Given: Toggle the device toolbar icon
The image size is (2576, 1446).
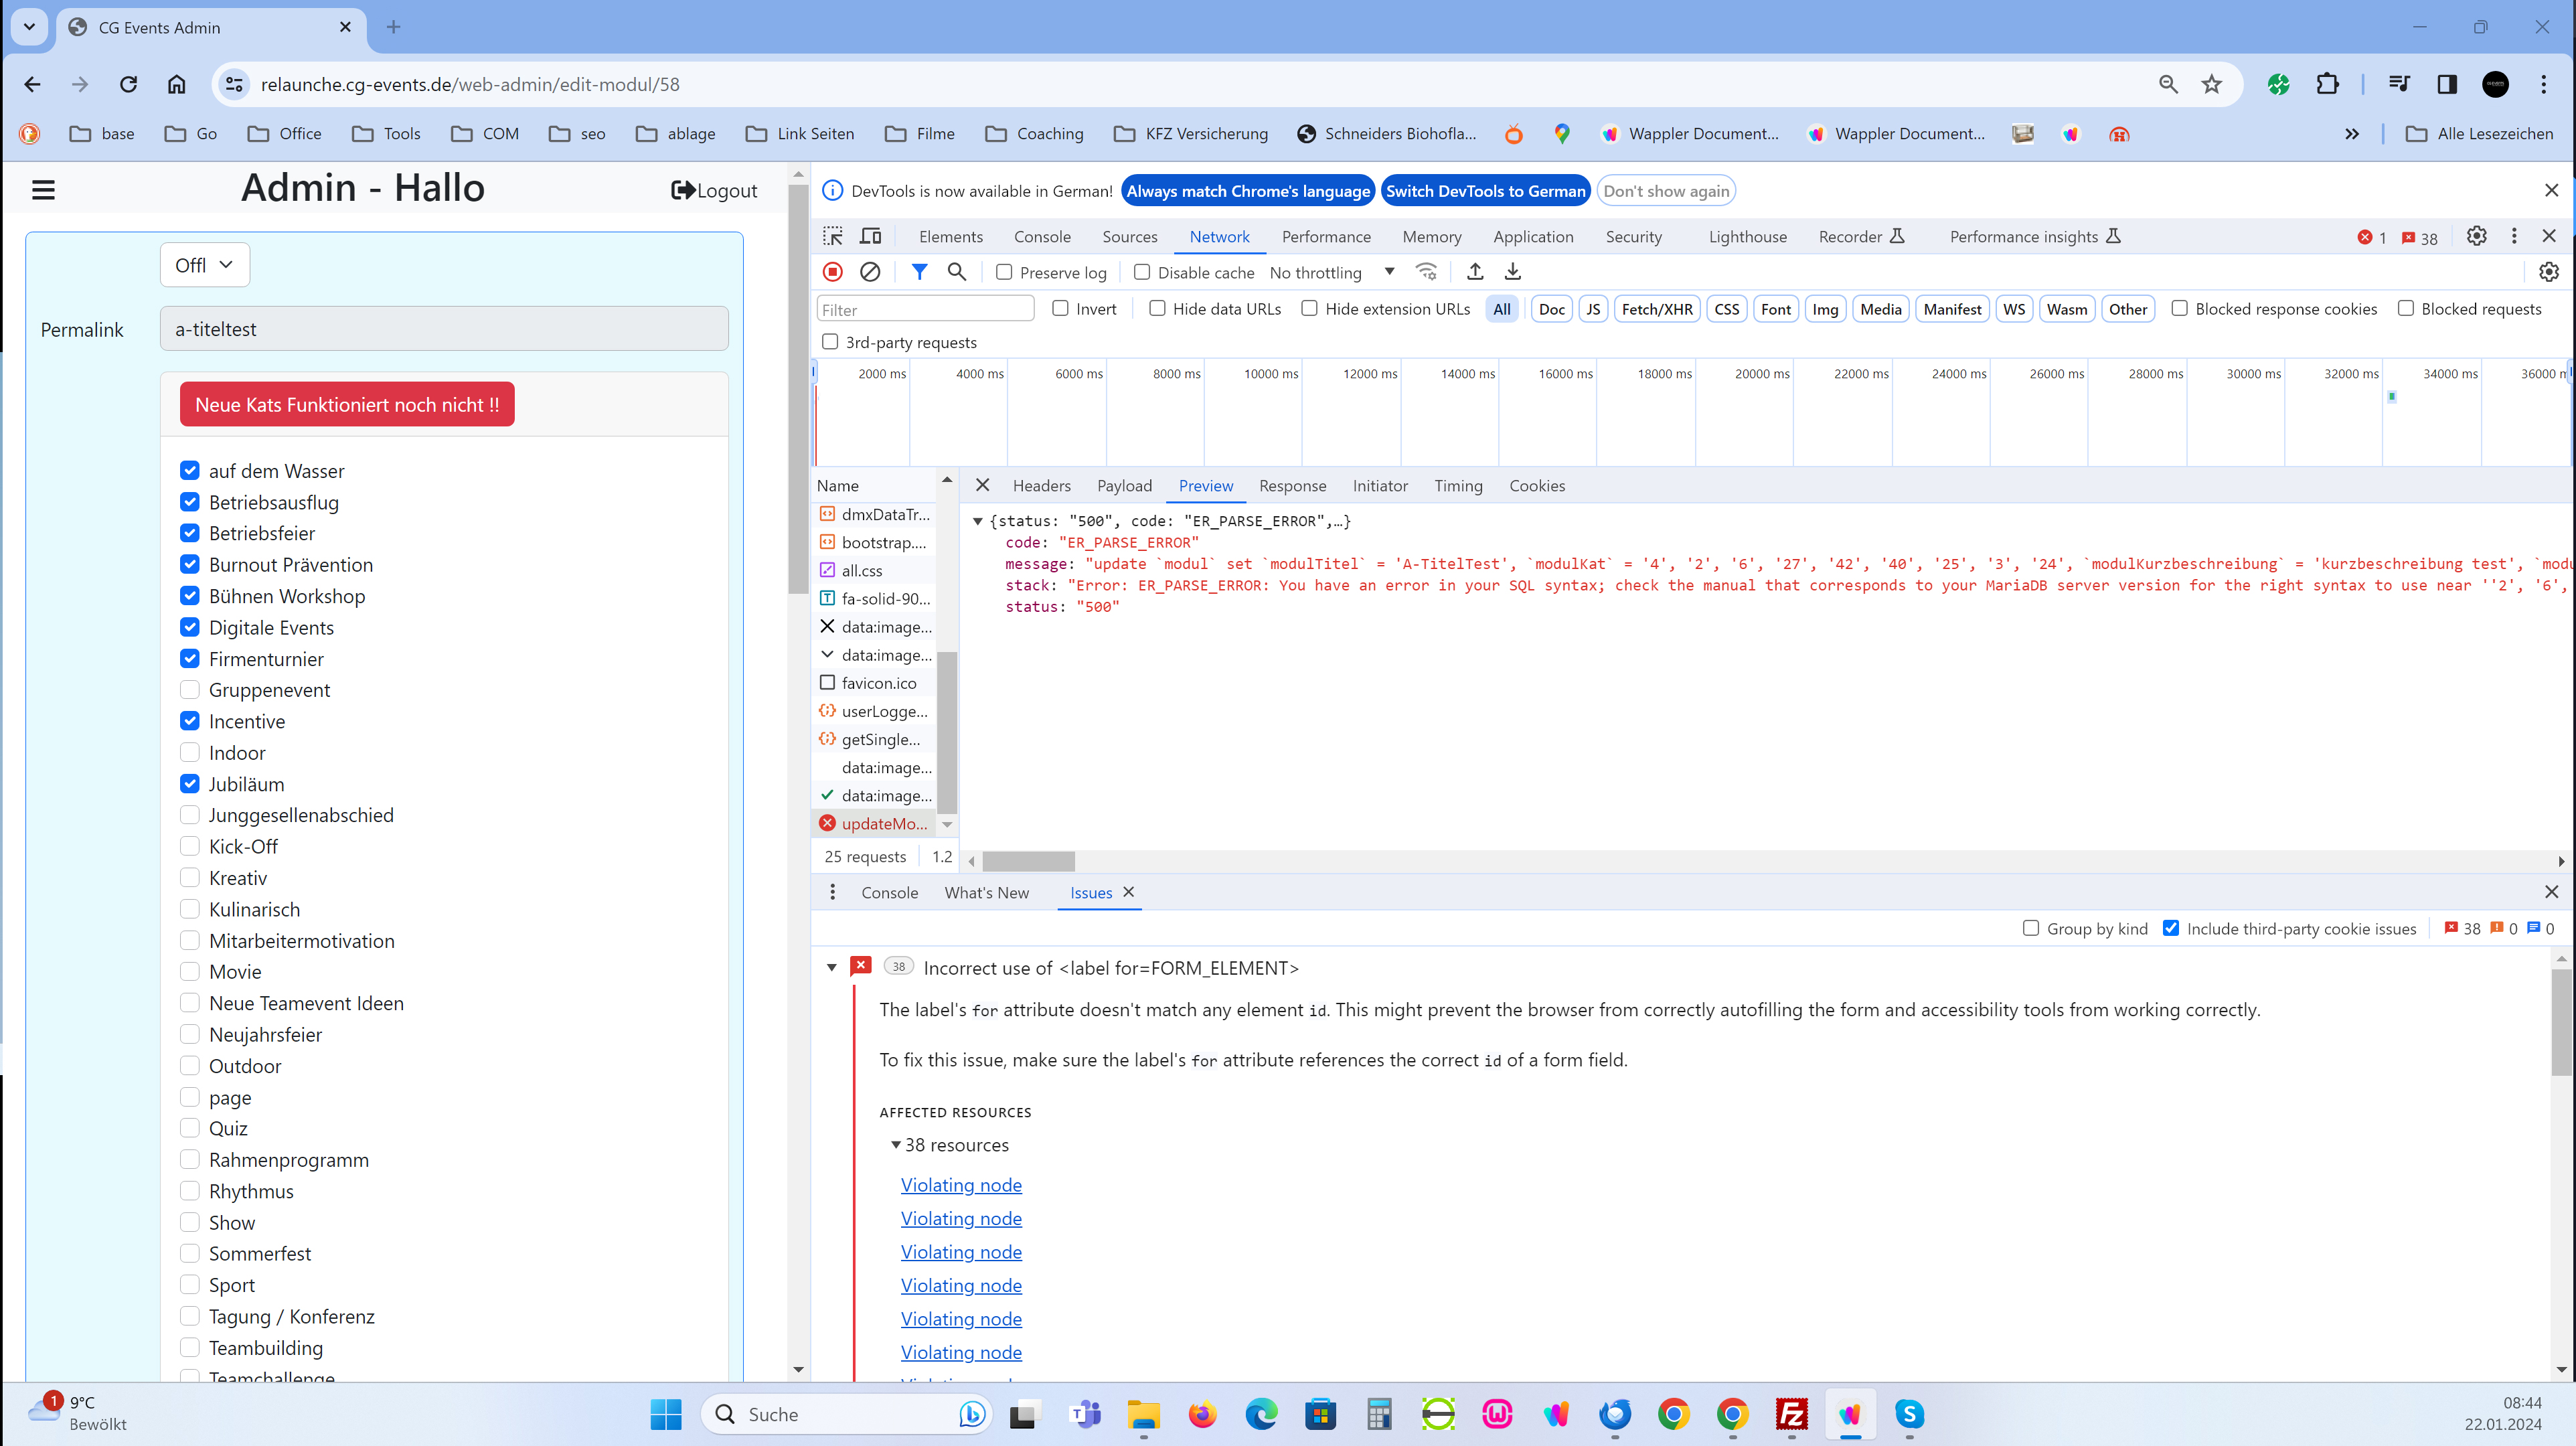Looking at the screenshot, I should coord(871,236).
